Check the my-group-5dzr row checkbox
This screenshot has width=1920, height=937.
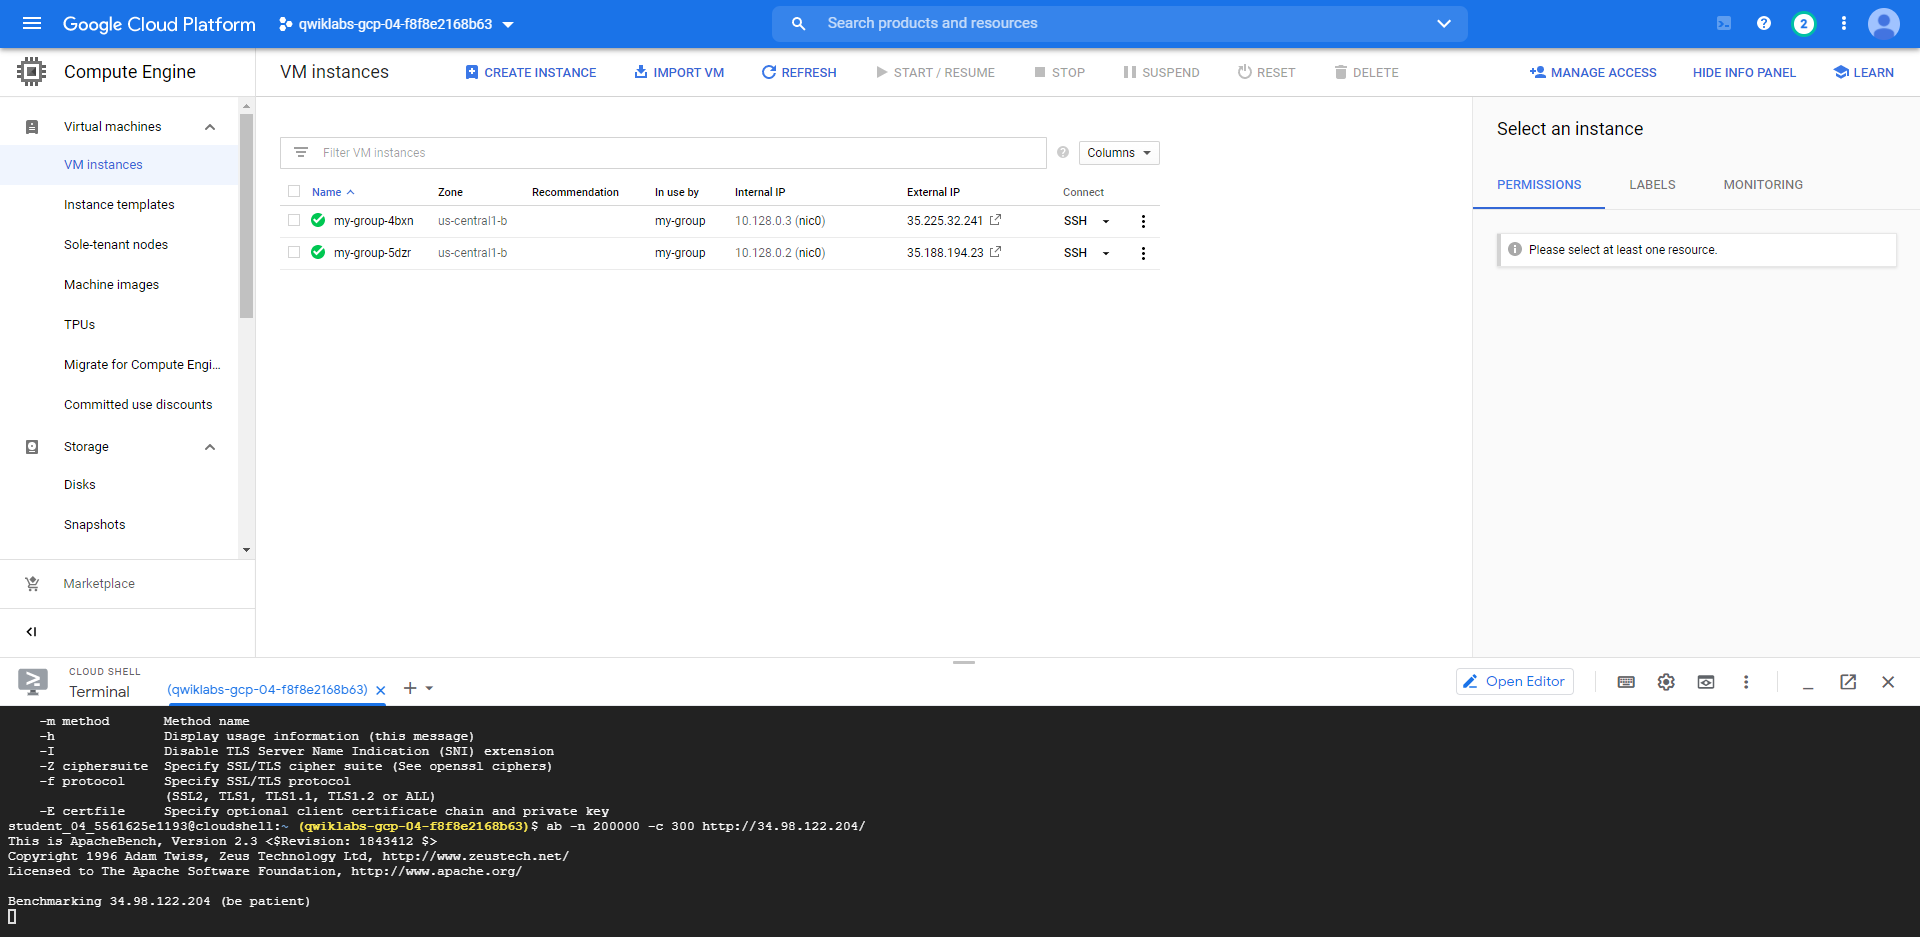coord(294,252)
